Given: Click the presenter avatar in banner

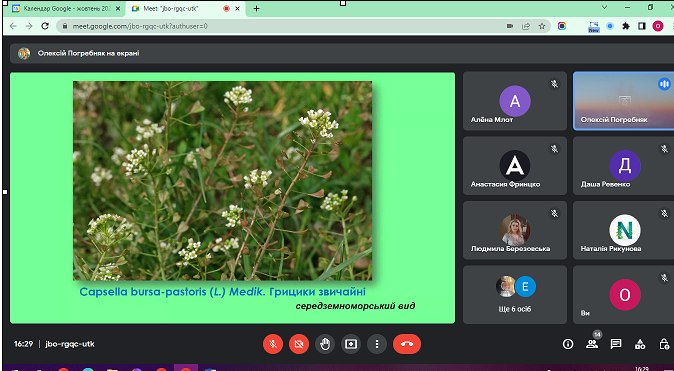Looking at the screenshot, I should [24, 53].
